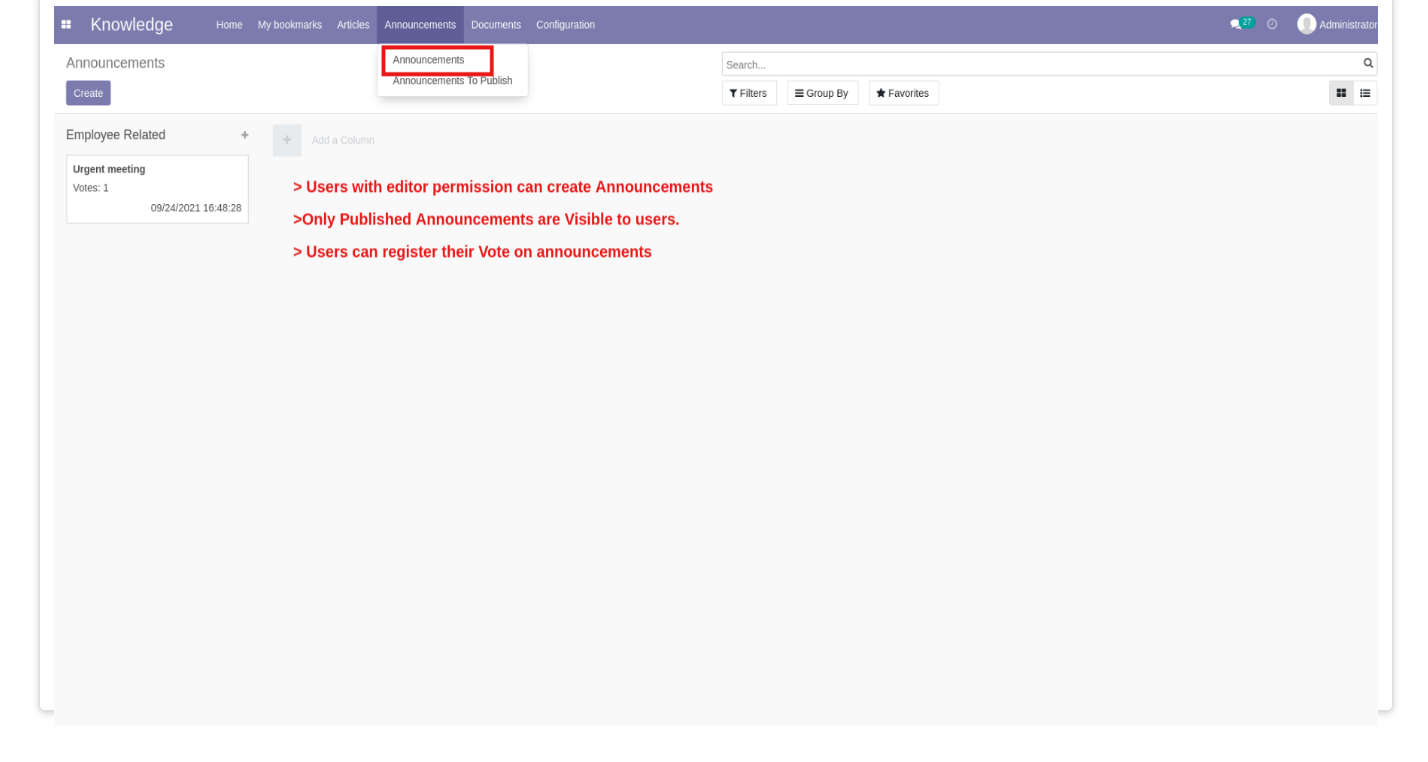
Task: Click plus icon beside Employee Related column
Action: [x=245, y=135]
